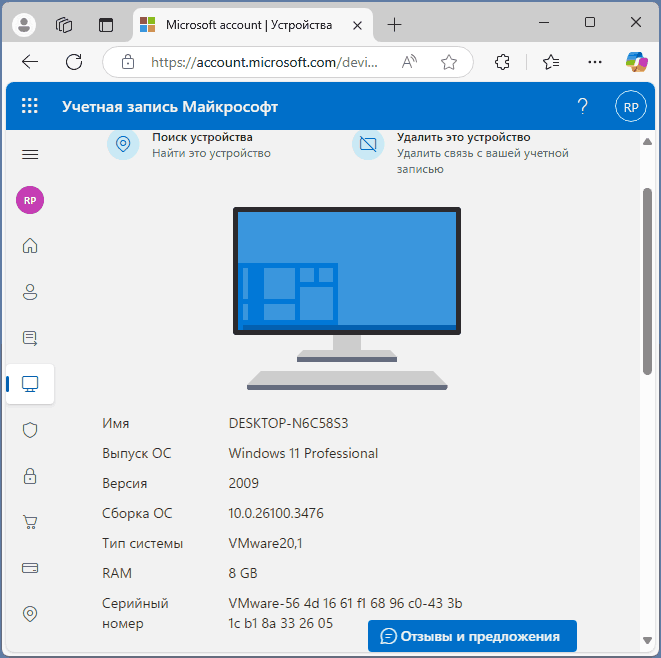The image size is (661, 658).
Task: Click the location pin icon for Поиск устройства
Action: click(123, 144)
